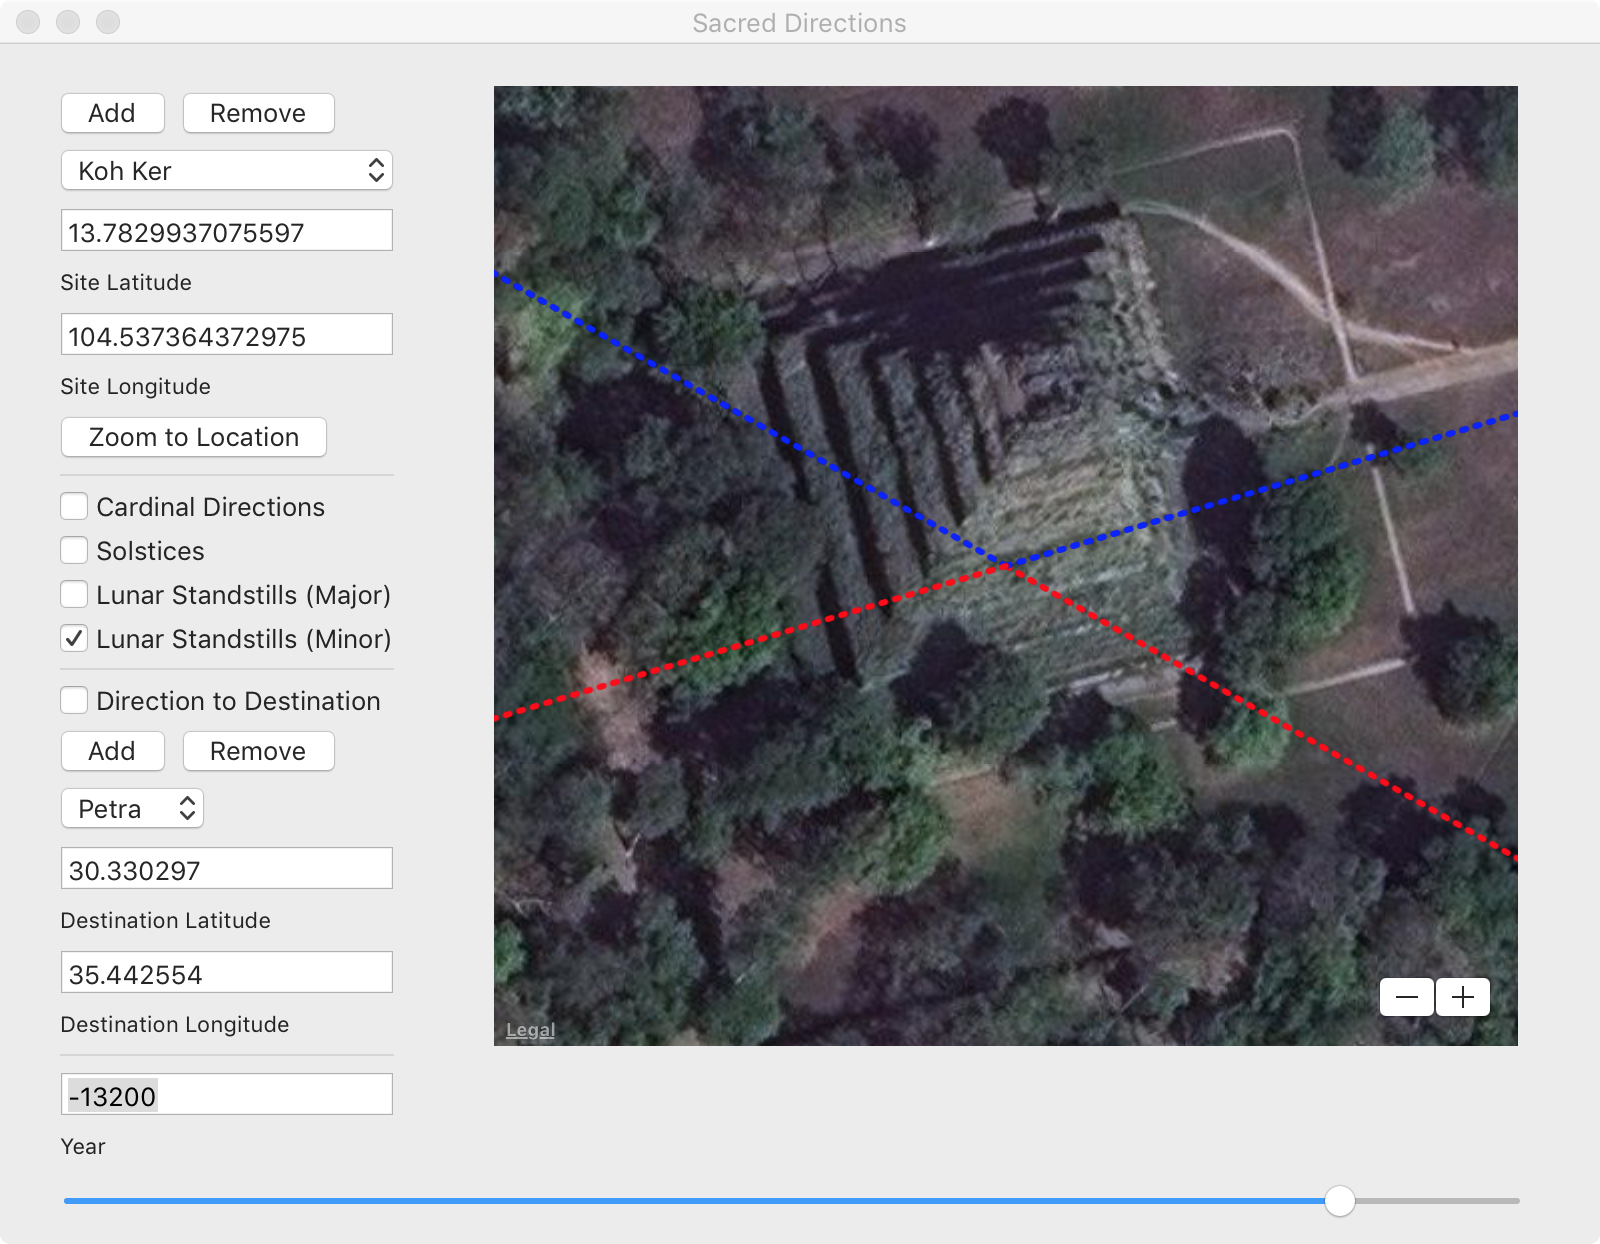
Task: Uncheck Lunar Standstills (Minor) option
Action: point(74,639)
